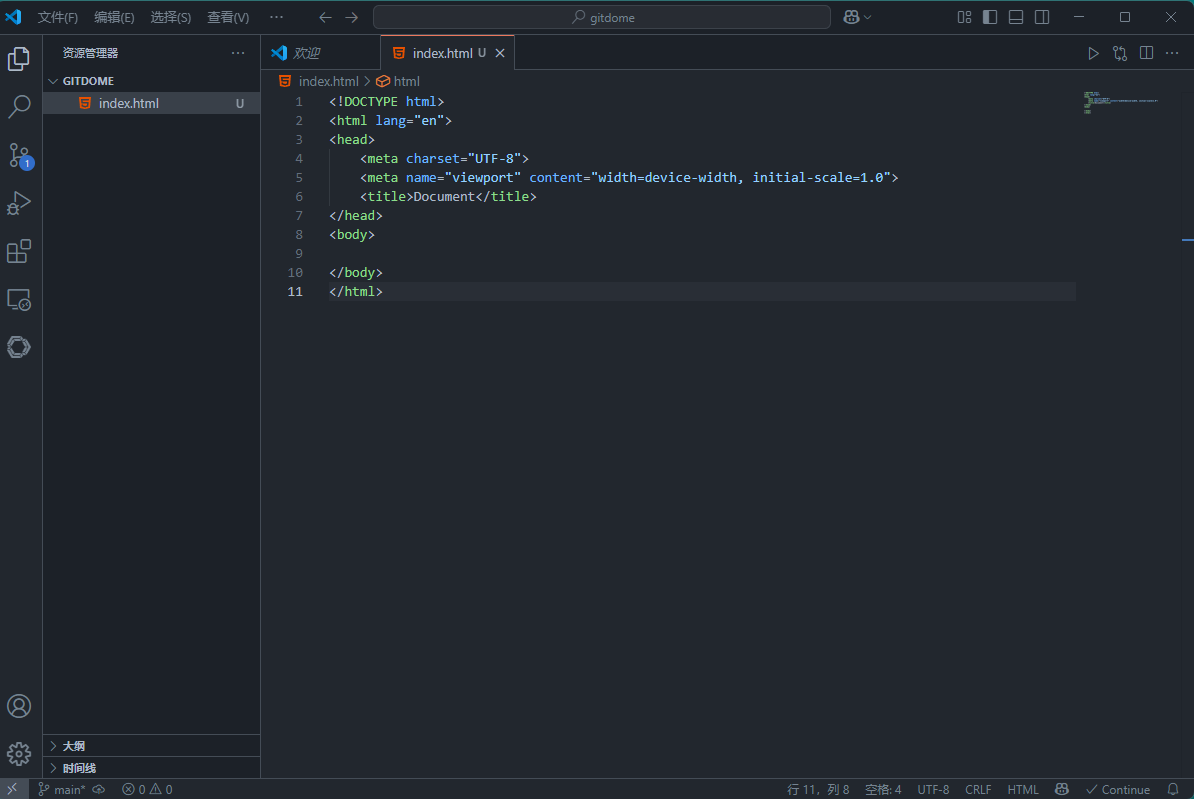The width and height of the screenshot is (1194, 799).
Task: Expand the 时间线 timeline section
Action: (x=79, y=768)
